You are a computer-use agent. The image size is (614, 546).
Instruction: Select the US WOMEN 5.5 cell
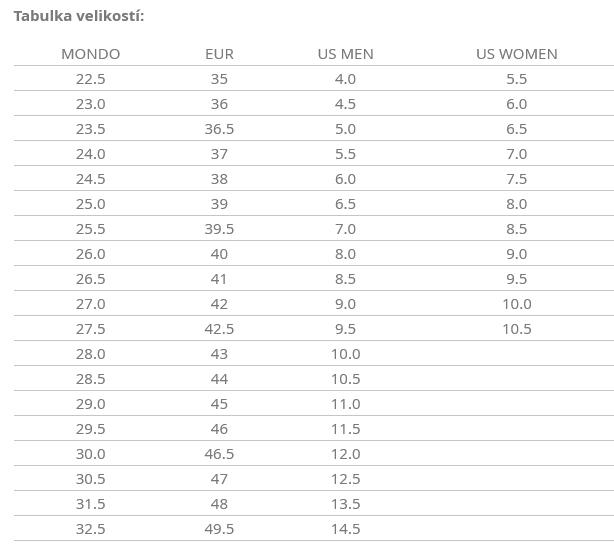click(516, 79)
